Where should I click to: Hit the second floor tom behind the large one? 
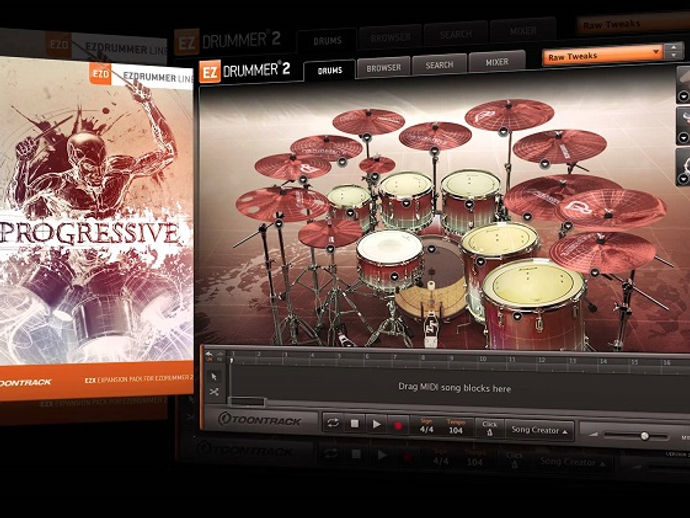point(500,239)
